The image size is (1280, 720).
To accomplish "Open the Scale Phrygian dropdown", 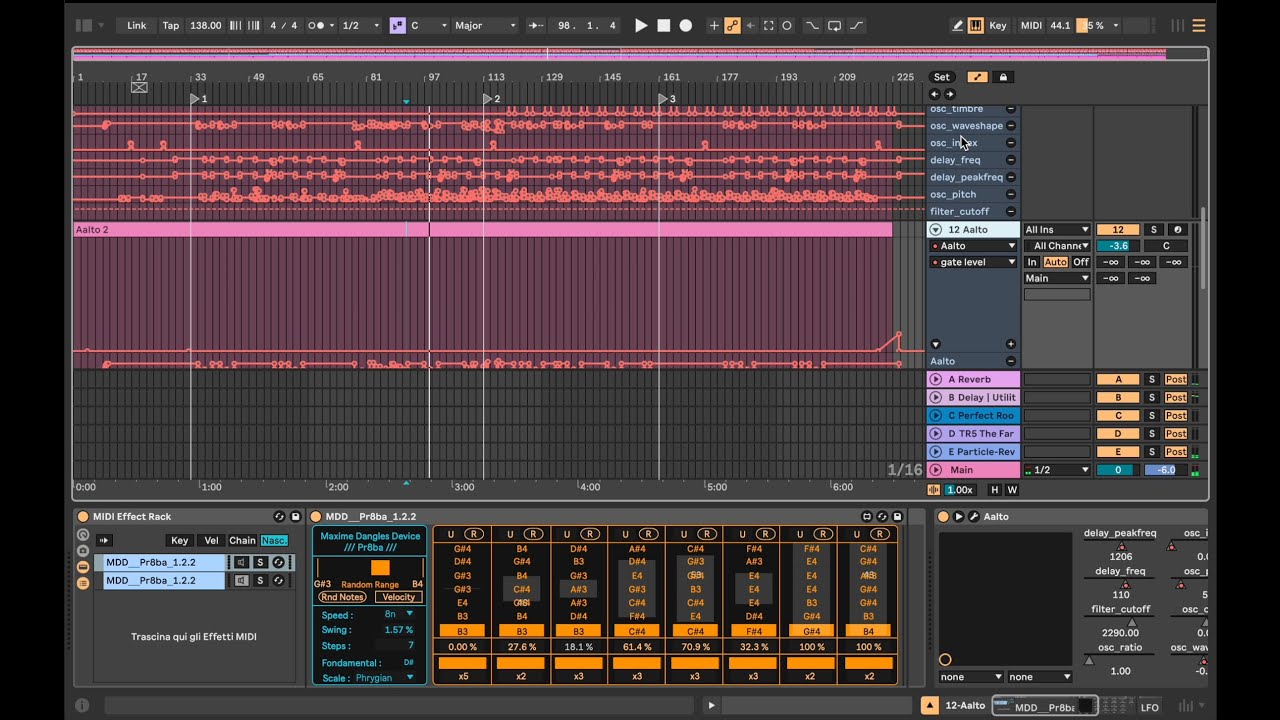I will tap(385, 678).
